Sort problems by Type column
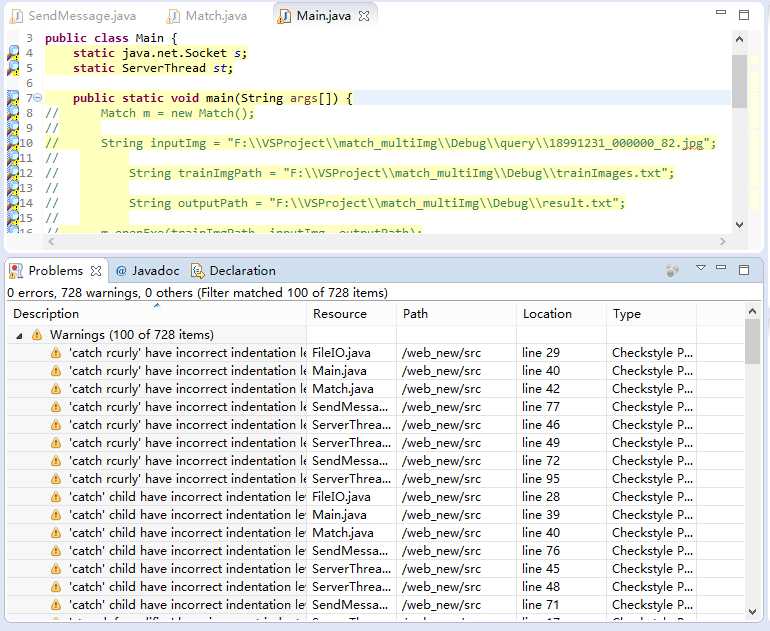 (651, 314)
